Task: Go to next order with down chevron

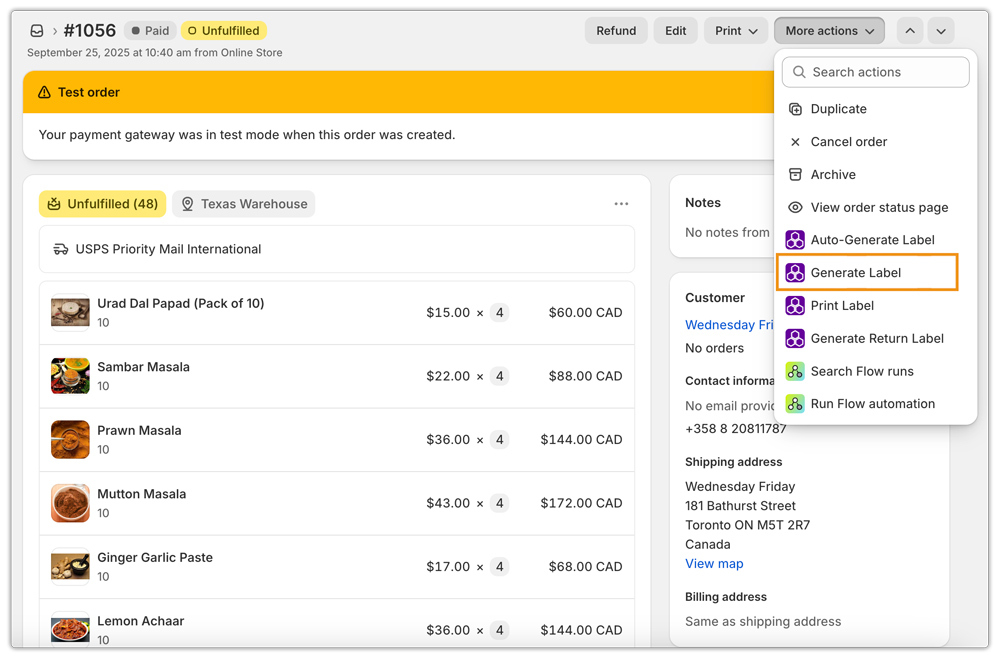Action: [941, 31]
